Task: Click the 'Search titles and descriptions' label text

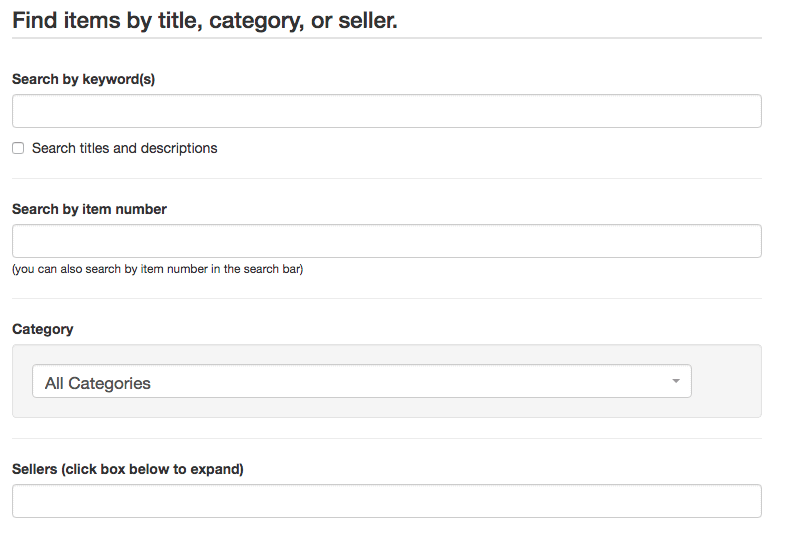Action: click(124, 148)
